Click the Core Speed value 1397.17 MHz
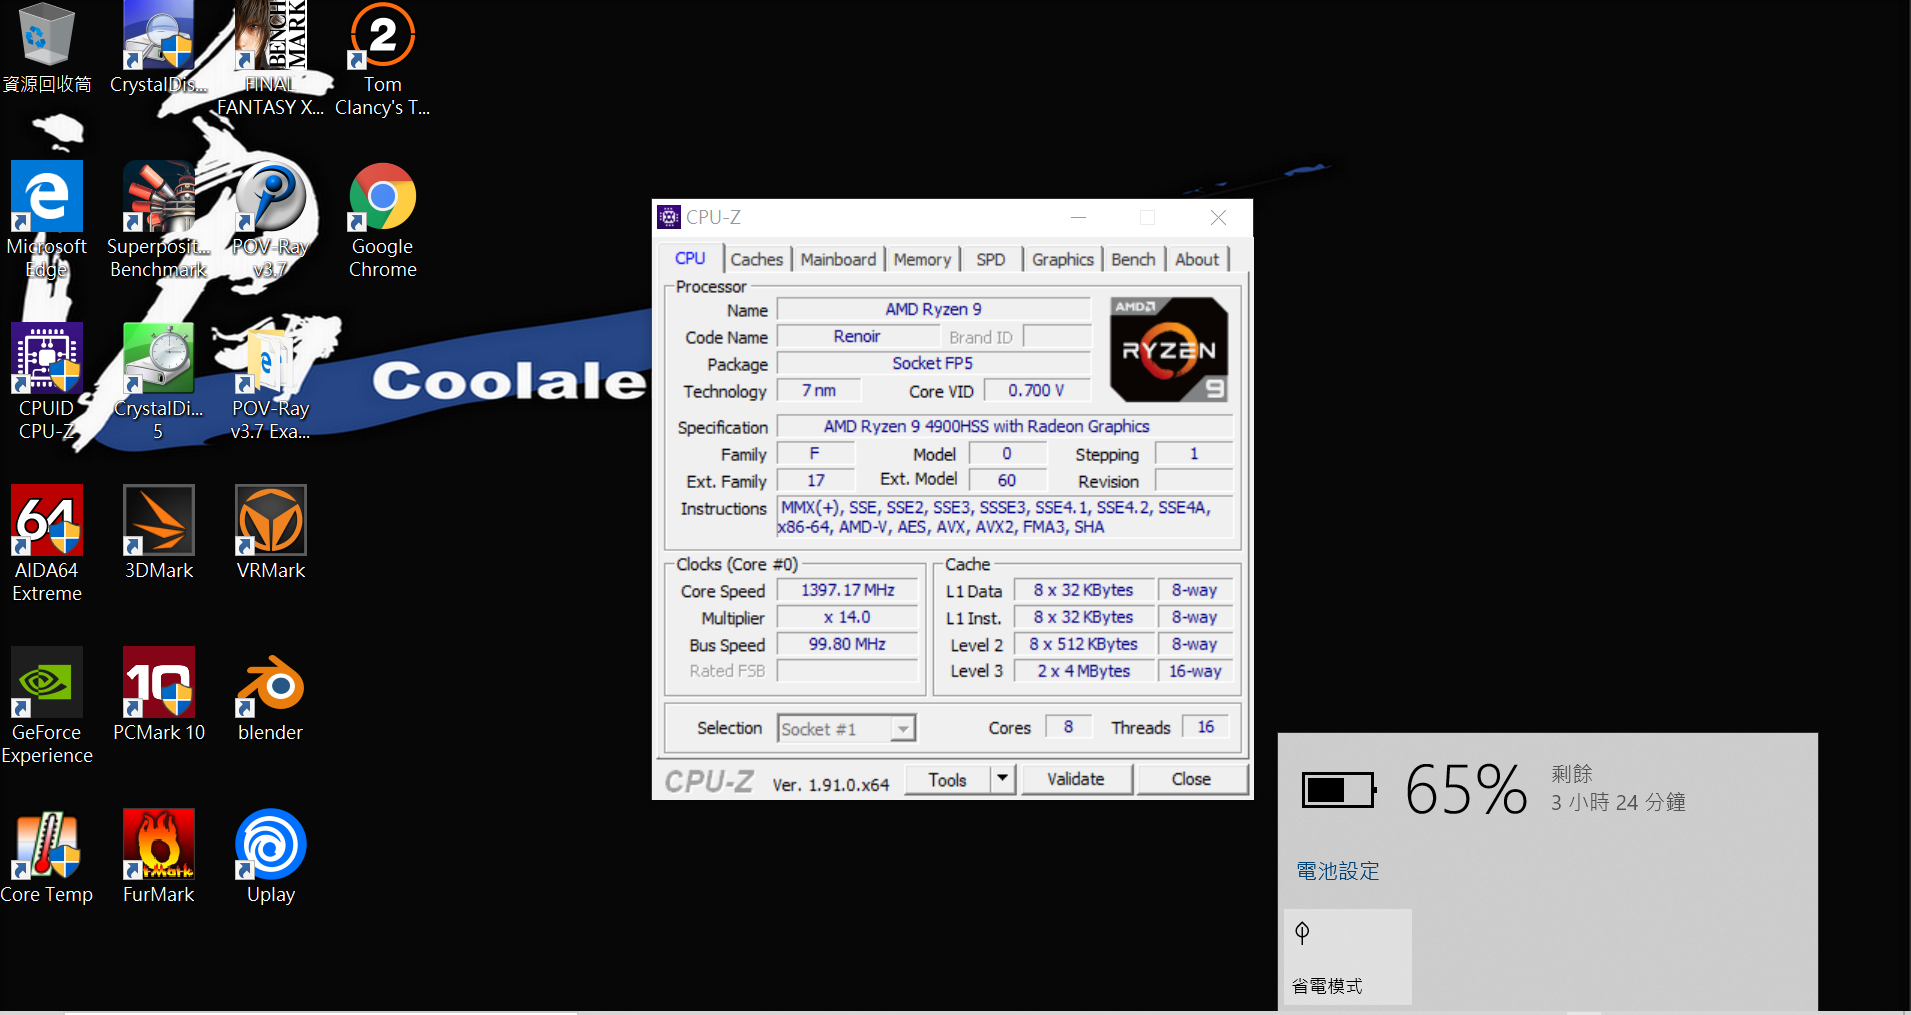1911x1015 pixels. click(847, 590)
